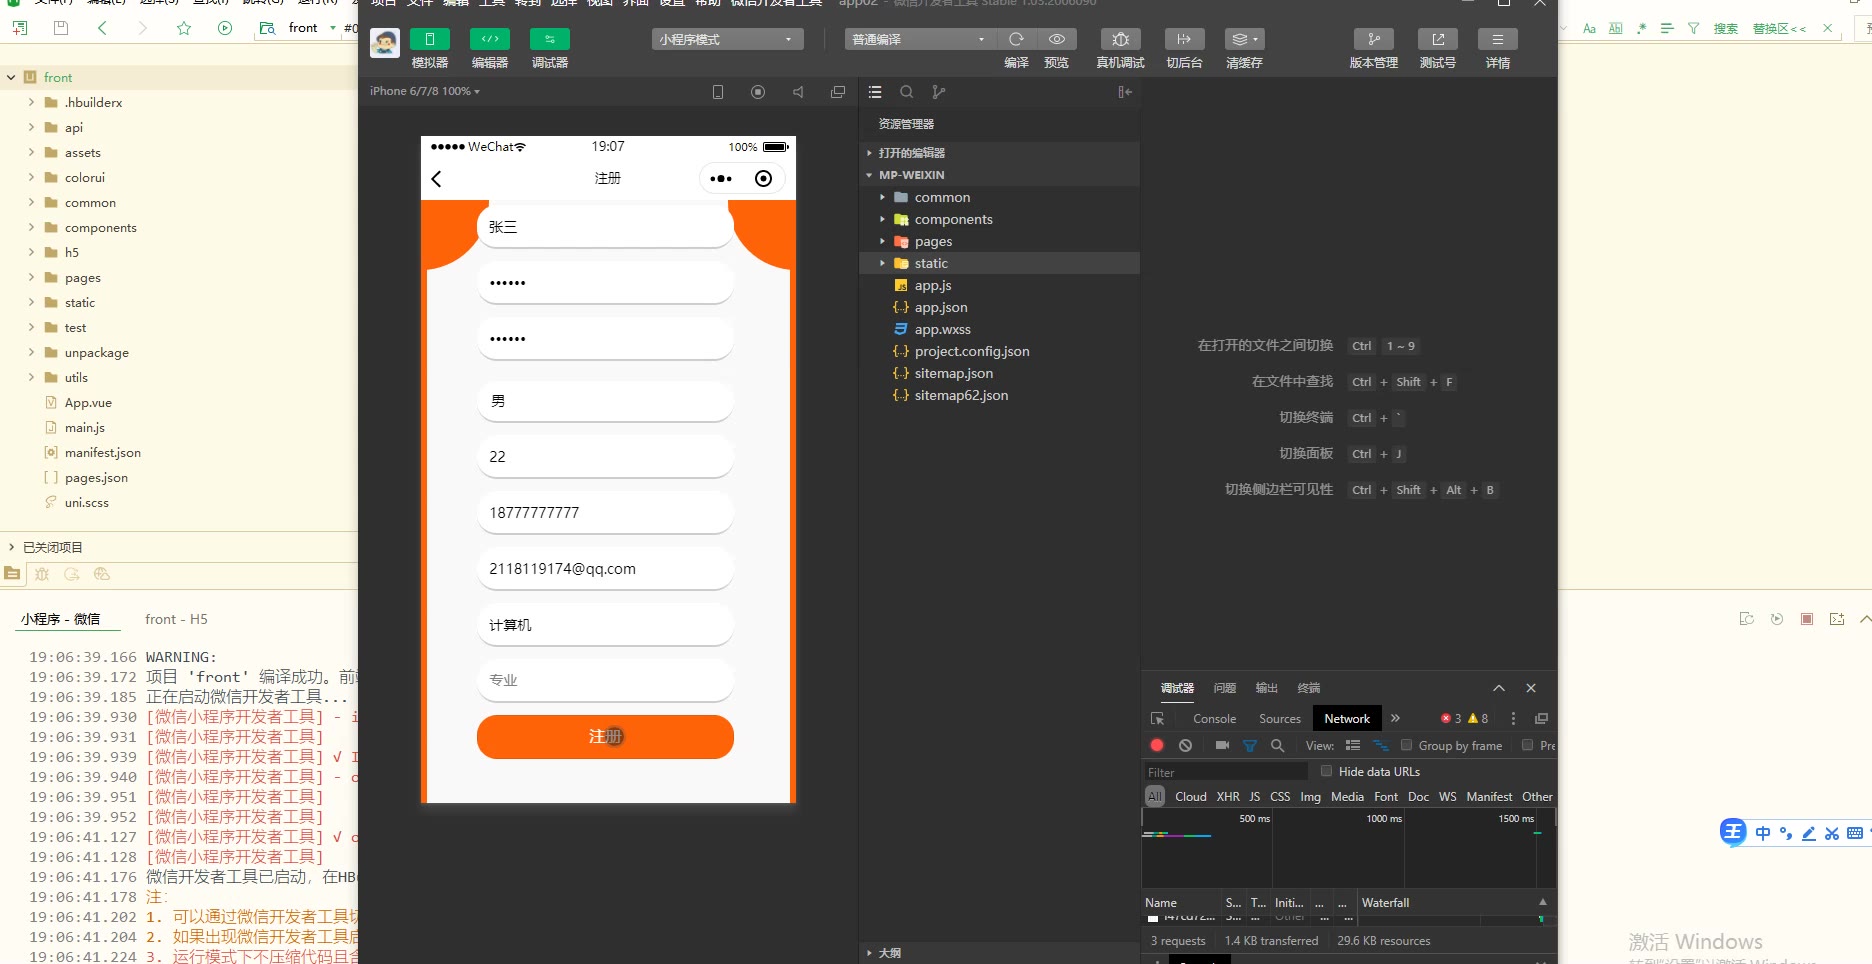Click the 切后台 switch background icon
The height and width of the screenshot is (964, 1872).
pos(1185,39)
